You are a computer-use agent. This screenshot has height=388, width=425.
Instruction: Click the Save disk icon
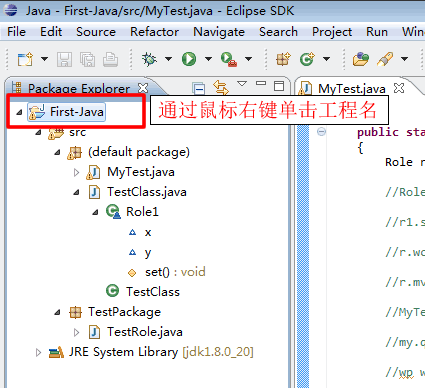tap(64, 59)
